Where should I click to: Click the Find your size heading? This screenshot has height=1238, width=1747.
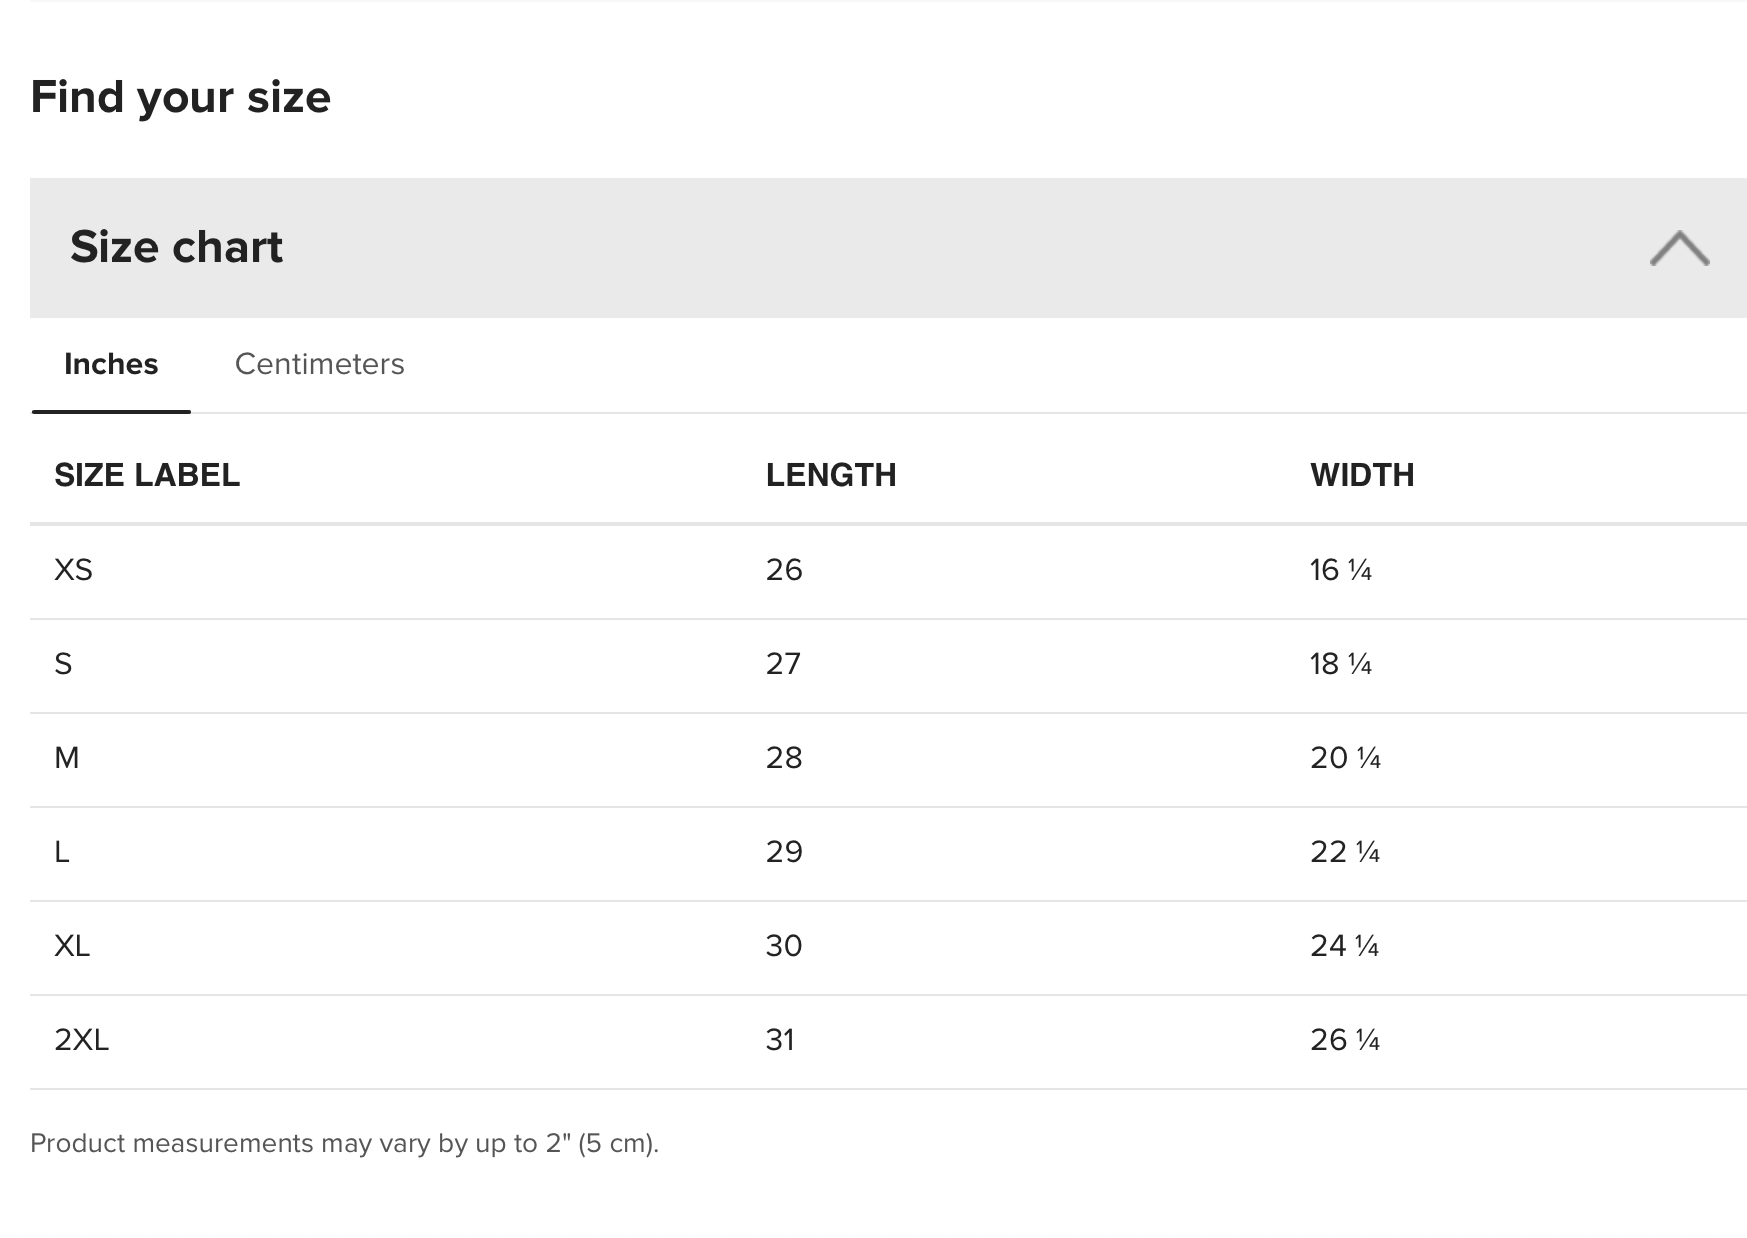point(180,97)
